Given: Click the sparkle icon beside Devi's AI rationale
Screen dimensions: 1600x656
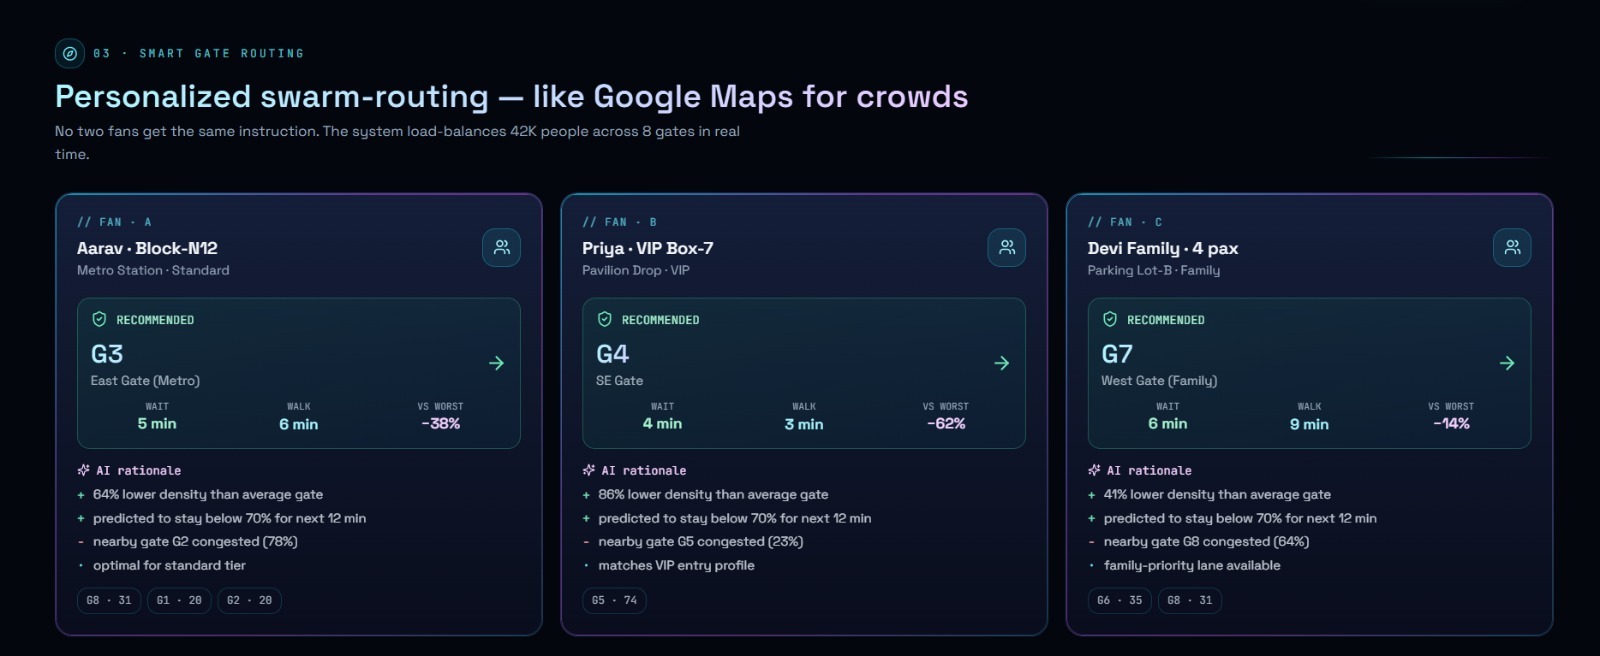Looking at the screenshot, I should pos(1094,470).
